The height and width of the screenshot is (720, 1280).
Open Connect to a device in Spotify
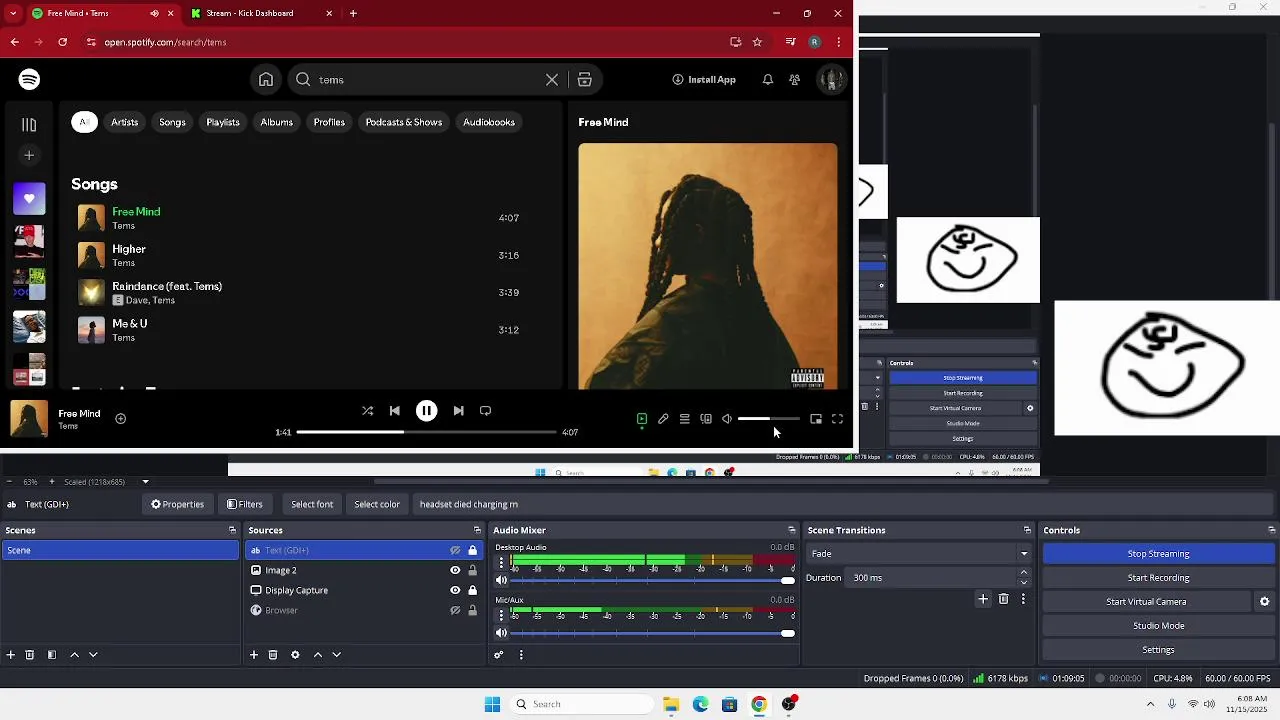[706, 419]
